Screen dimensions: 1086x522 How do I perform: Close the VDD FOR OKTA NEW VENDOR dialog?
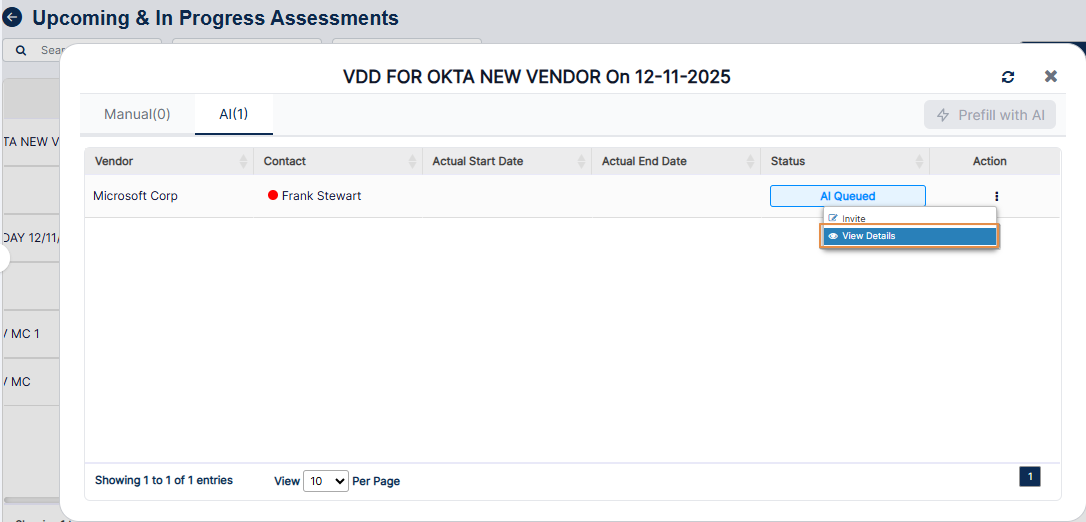tap(1051, 76)
